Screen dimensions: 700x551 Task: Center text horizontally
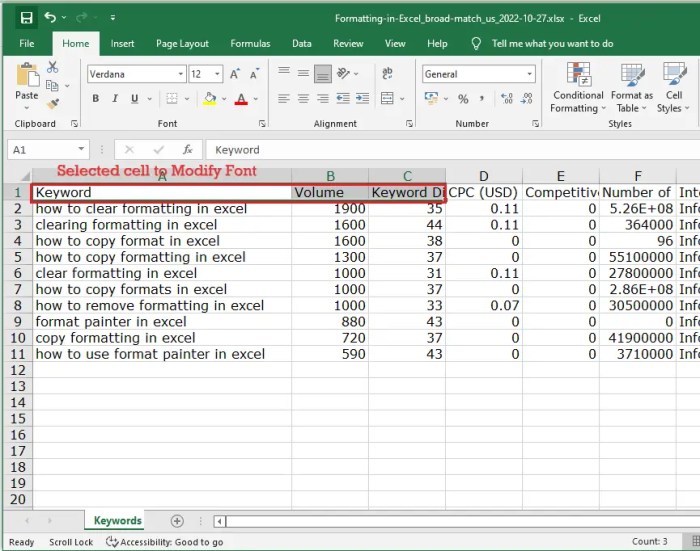303,98
